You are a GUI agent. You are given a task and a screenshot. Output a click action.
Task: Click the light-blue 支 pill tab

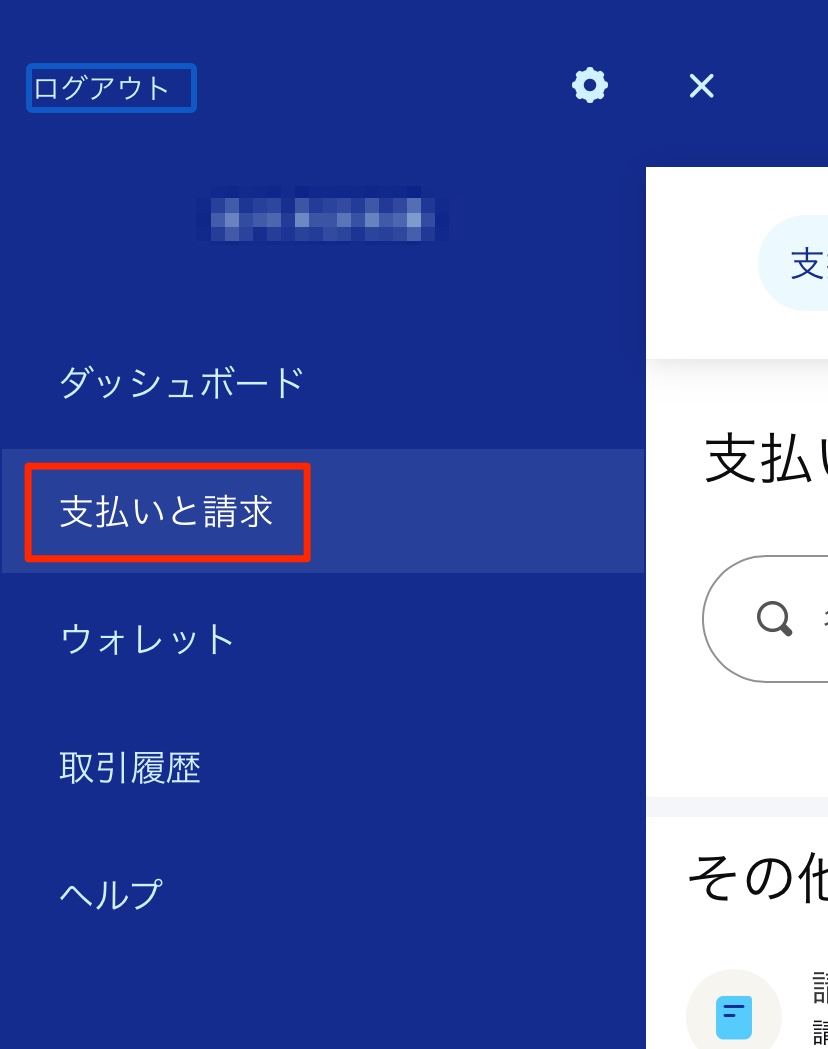[794, 263]
